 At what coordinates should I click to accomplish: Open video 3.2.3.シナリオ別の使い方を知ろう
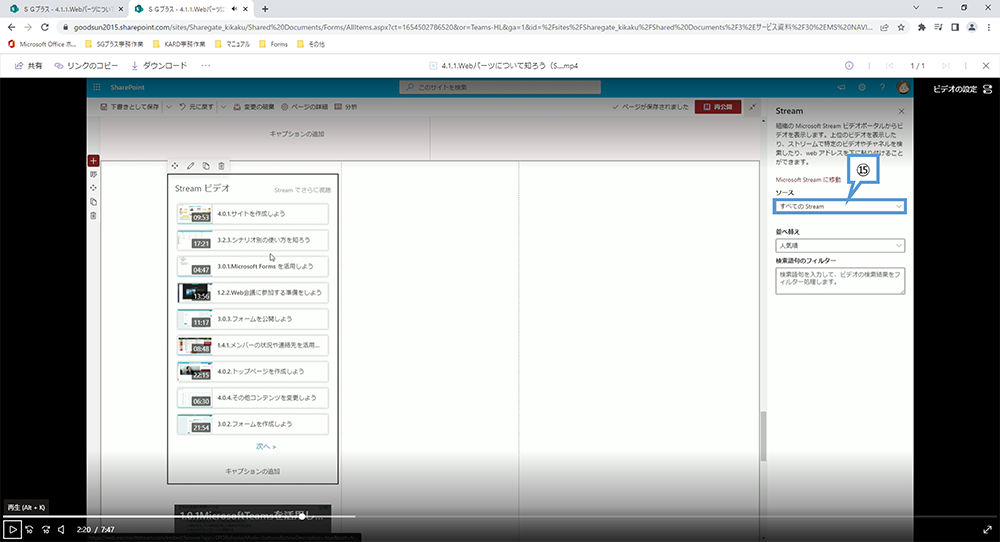(253, 240)
